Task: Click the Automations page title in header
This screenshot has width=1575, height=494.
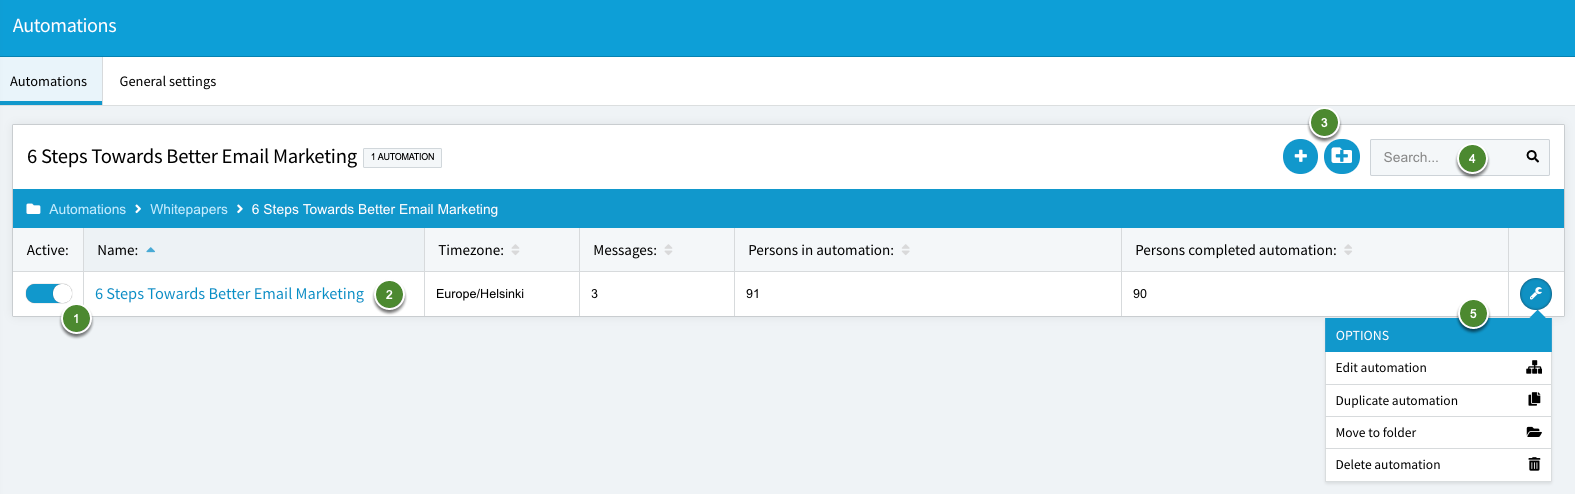Action: (x=65, y=26)
